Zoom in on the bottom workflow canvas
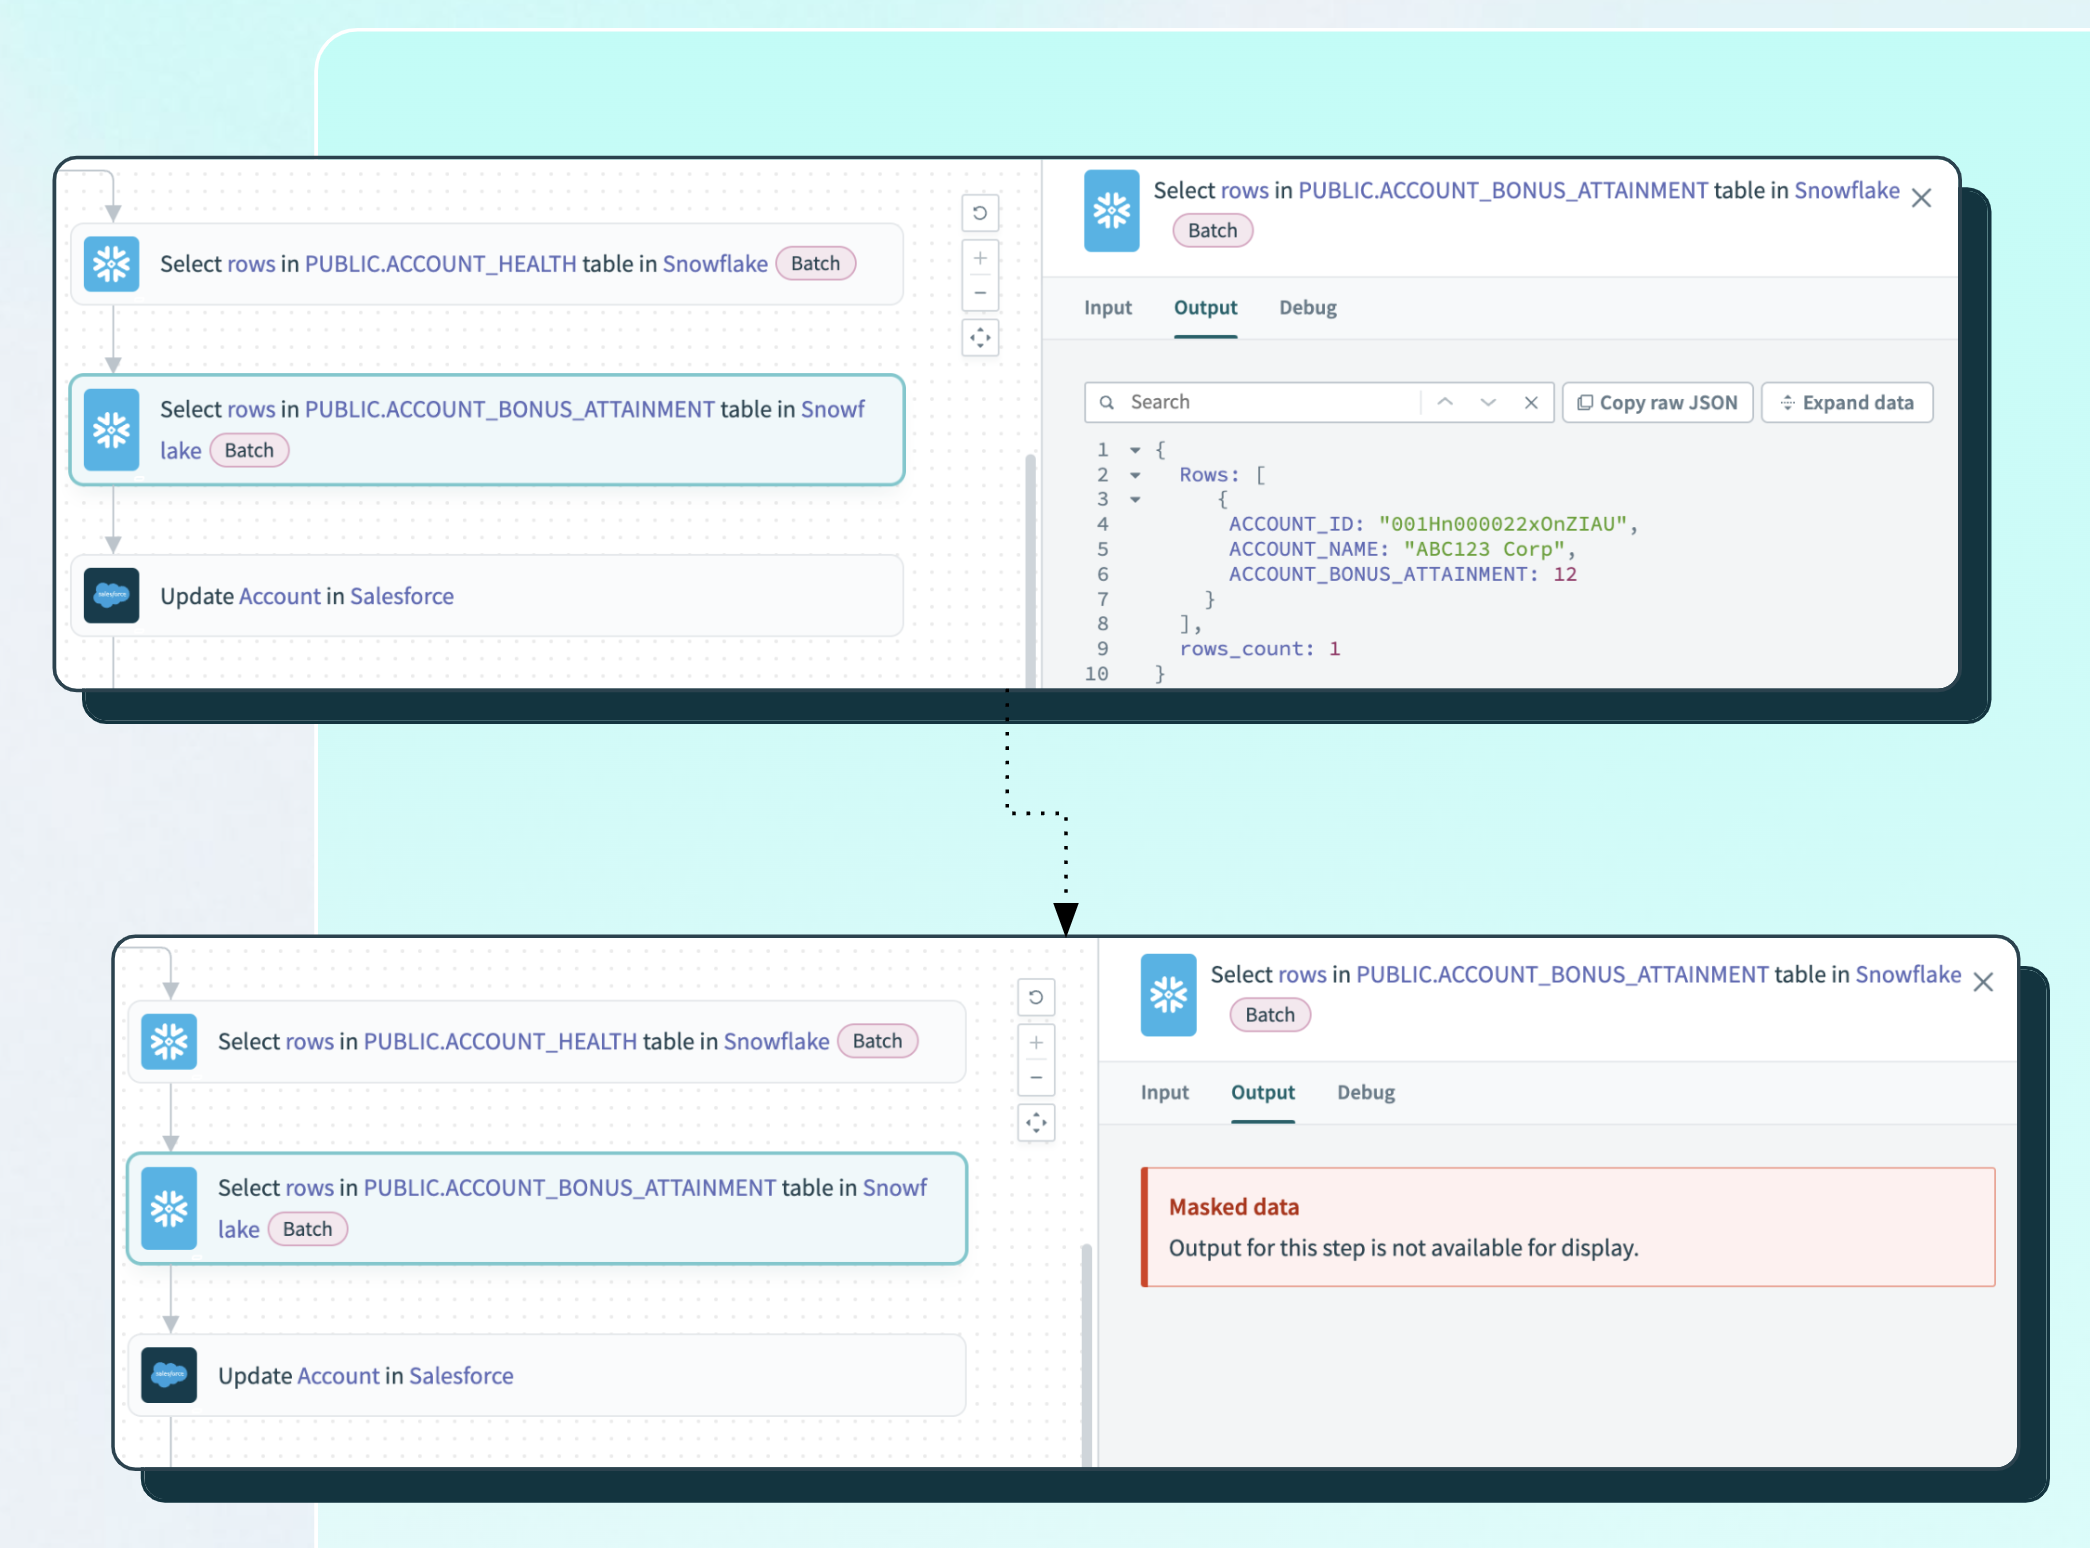Screen dimensions: 2090x1548 pyautogui.click(x=1036, y=1043)
